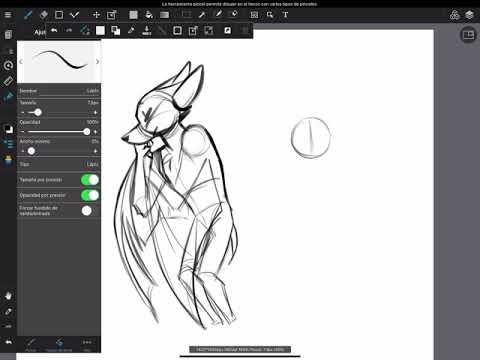Screen dimensions: 480x360
Task: Select the checkmark polyline tool
Action: tap(74, 15)
